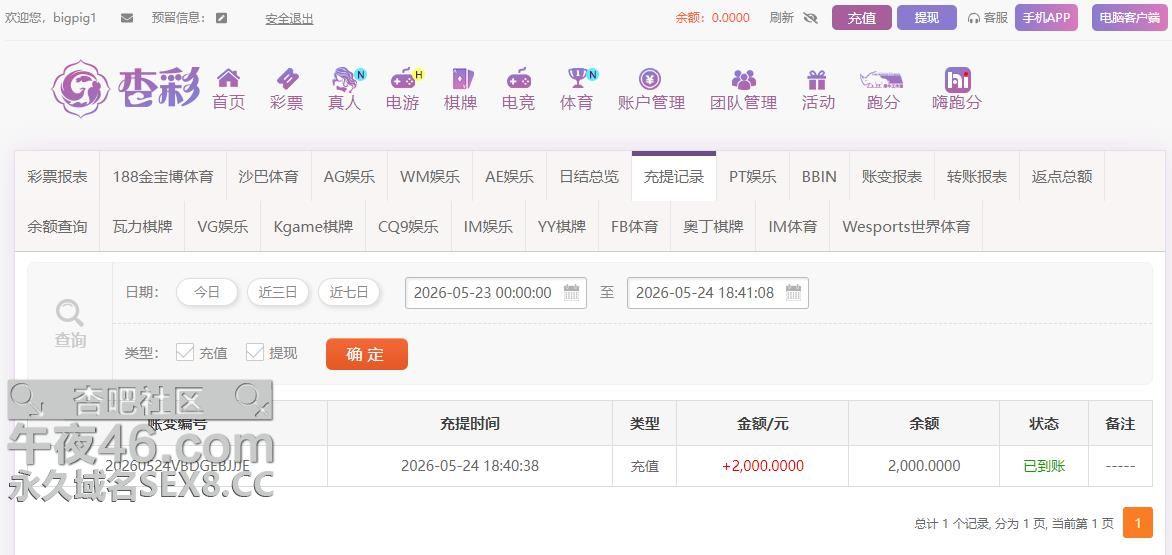
Task: Click the 杏彩 site logo
Action: click(x=126, y=88)
